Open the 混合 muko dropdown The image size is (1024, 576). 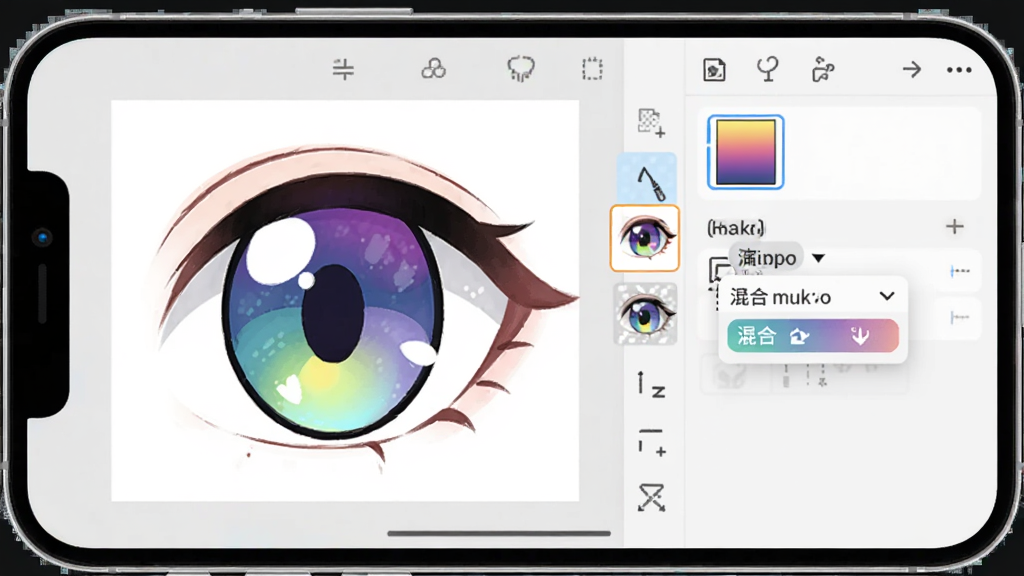[x=812, y=297]
